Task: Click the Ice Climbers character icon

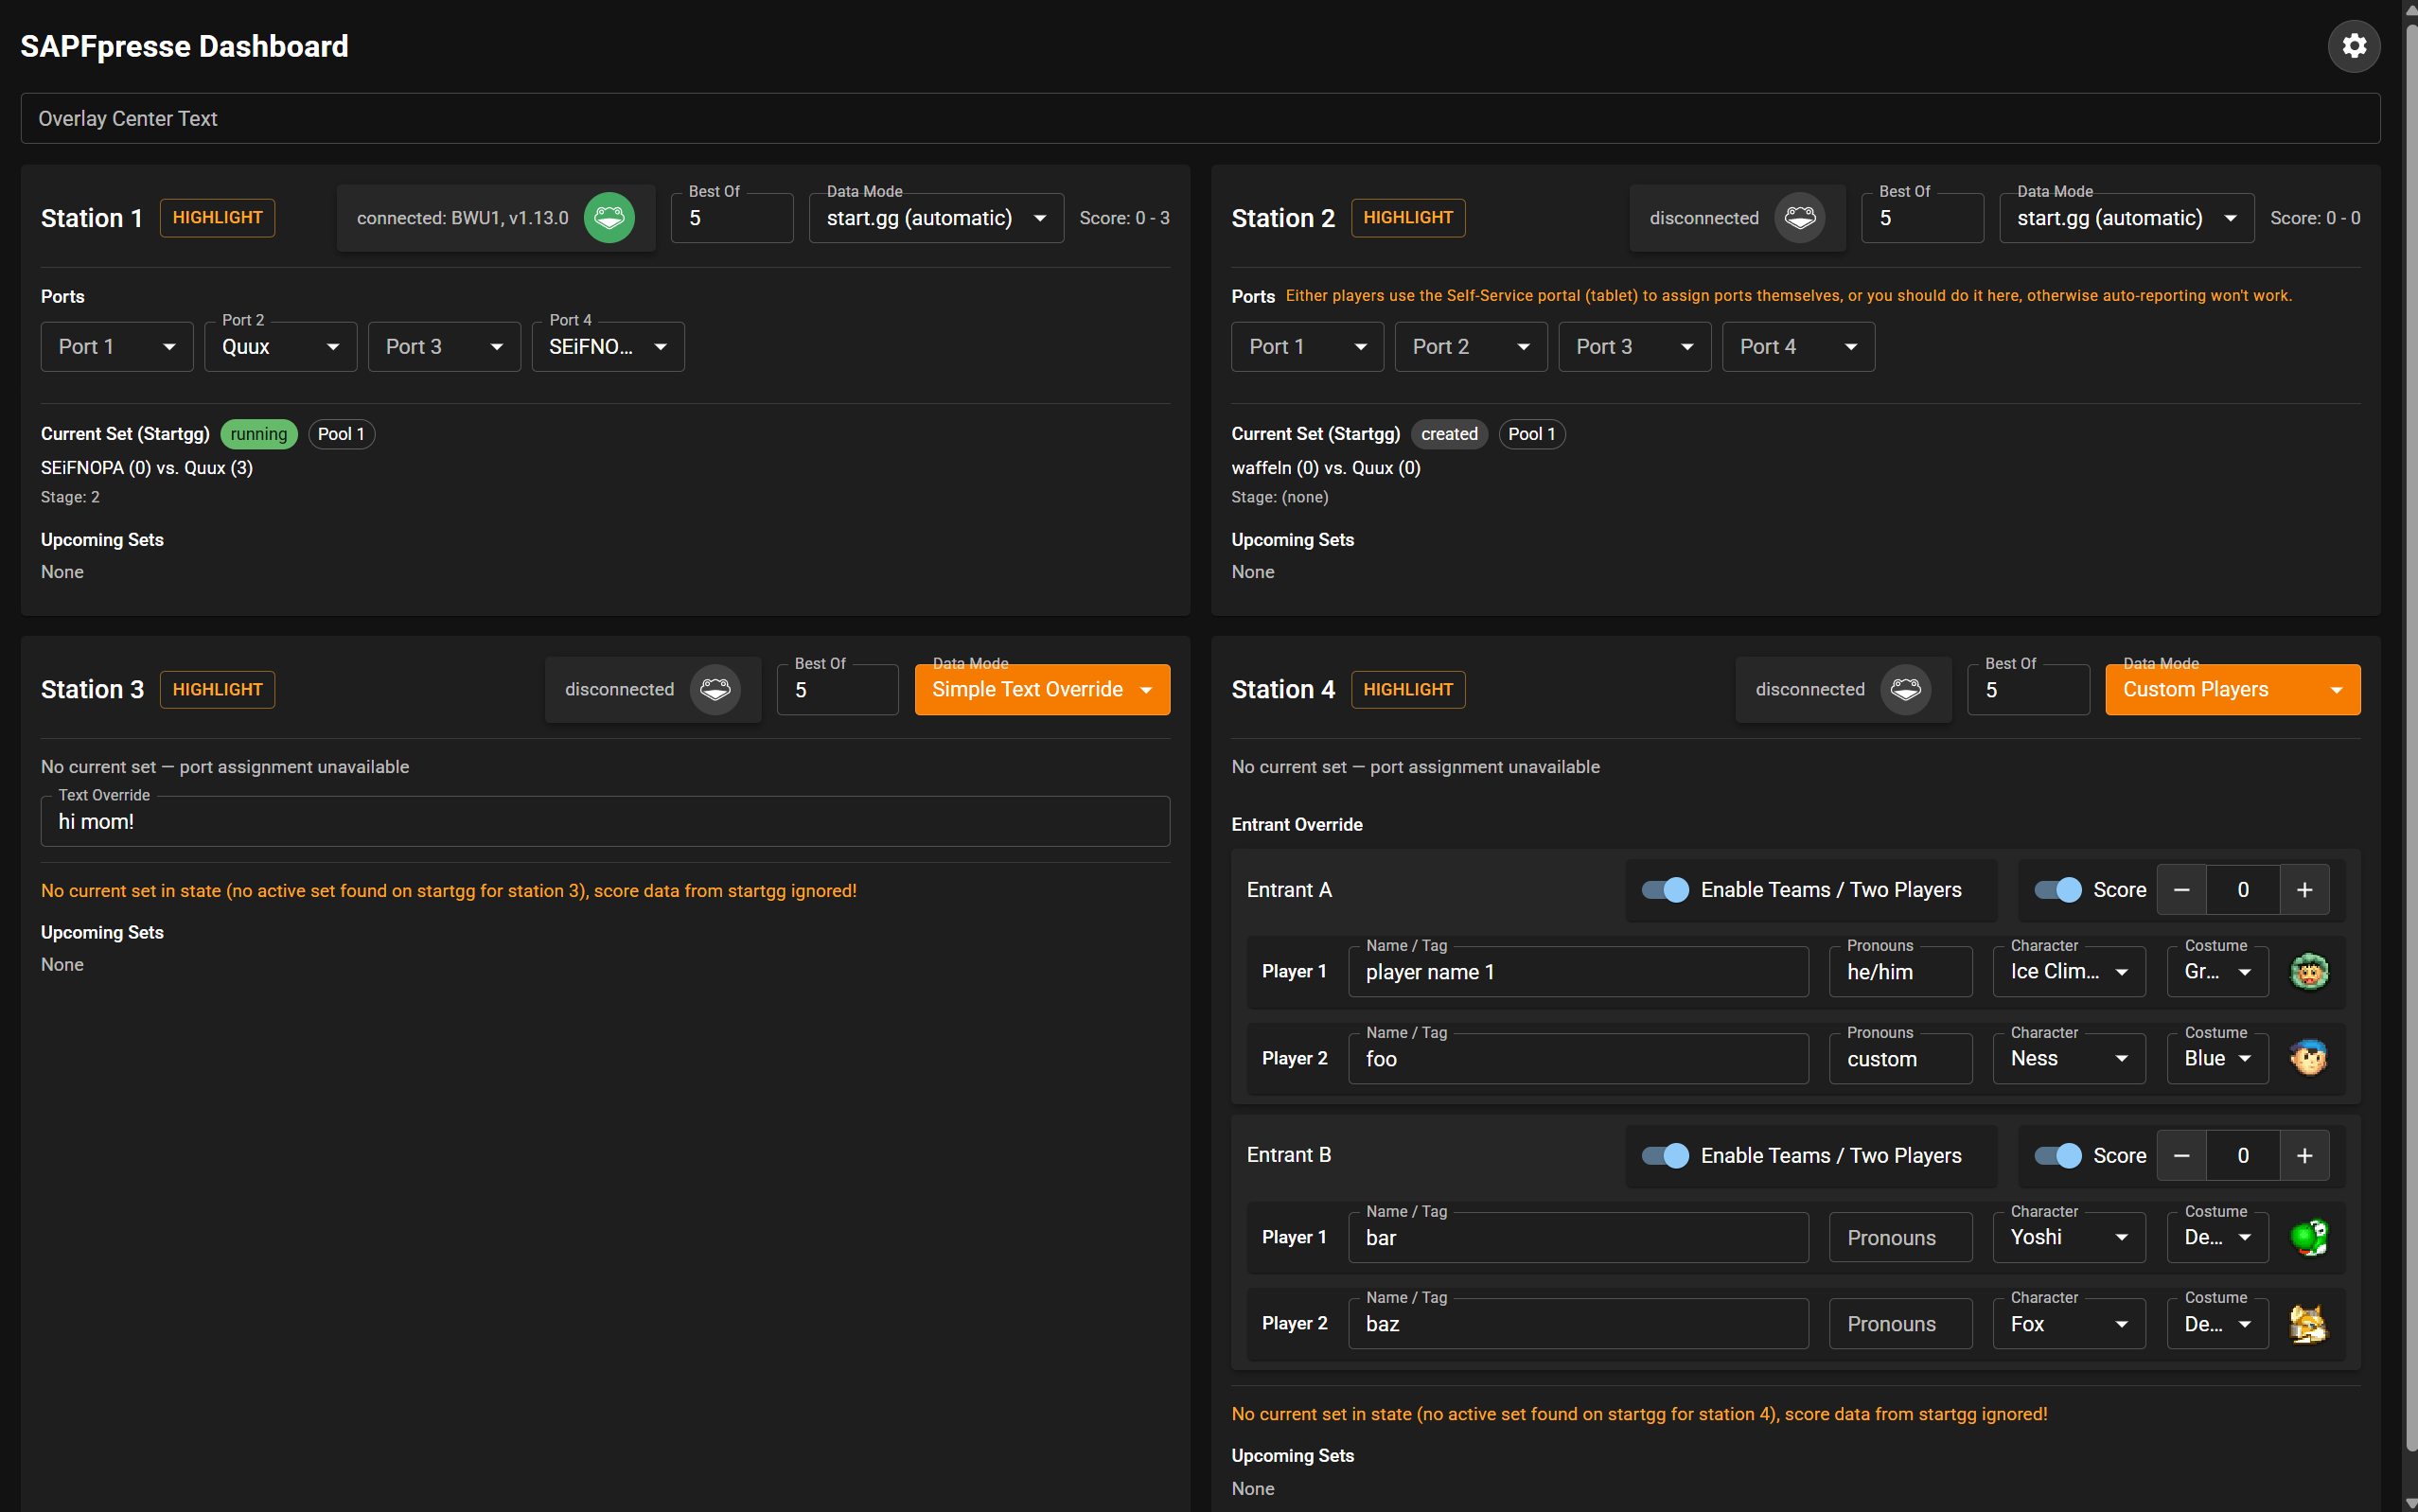Action: pyautogui.click(x=2308, y=971)
